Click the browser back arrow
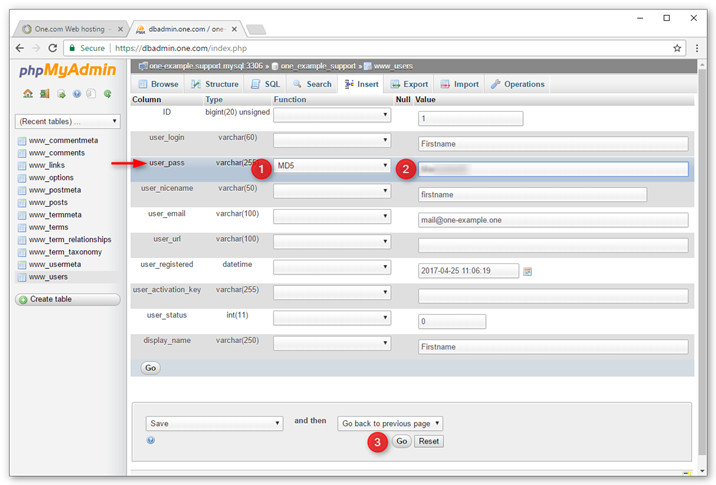716x485 pixels. tap(20, 48)
